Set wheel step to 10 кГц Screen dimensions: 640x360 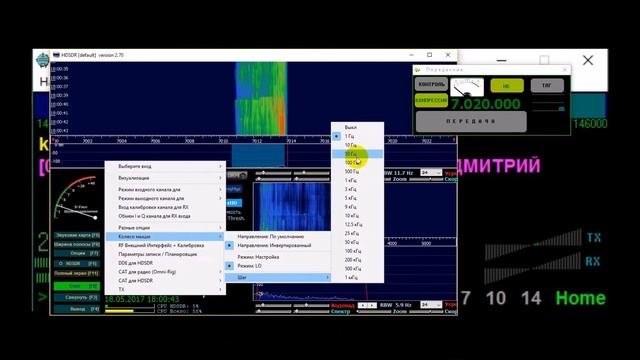click(x=357, y=216)
